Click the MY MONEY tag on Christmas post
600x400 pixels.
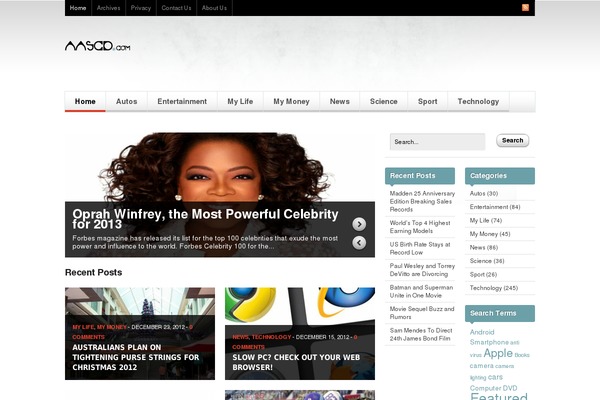click(112, 327)
